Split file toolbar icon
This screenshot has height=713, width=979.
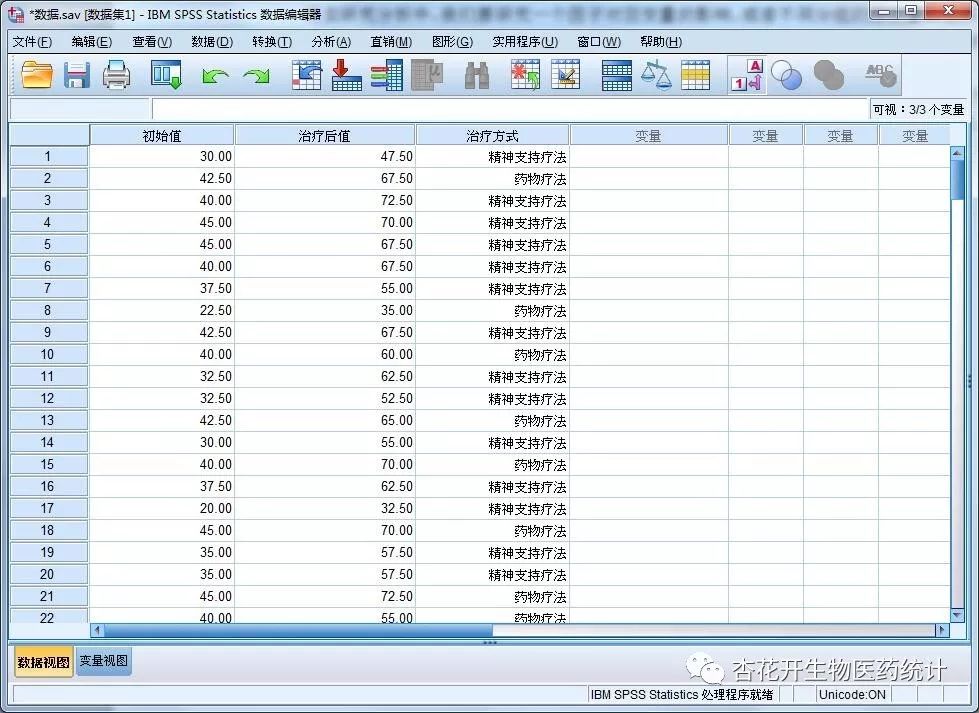tap(616, 76)
